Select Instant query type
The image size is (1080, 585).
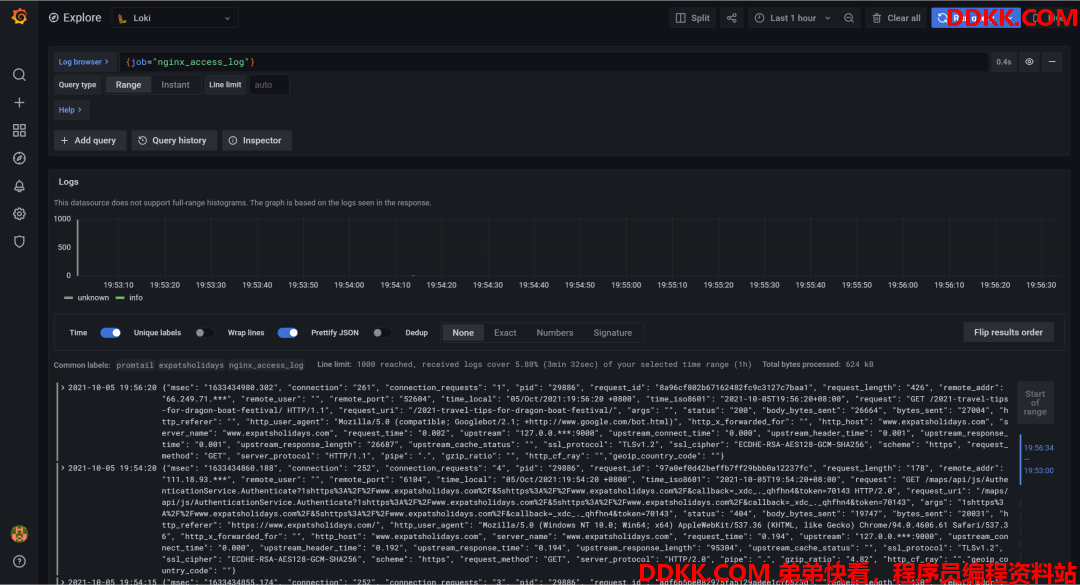tap(175, 85)
